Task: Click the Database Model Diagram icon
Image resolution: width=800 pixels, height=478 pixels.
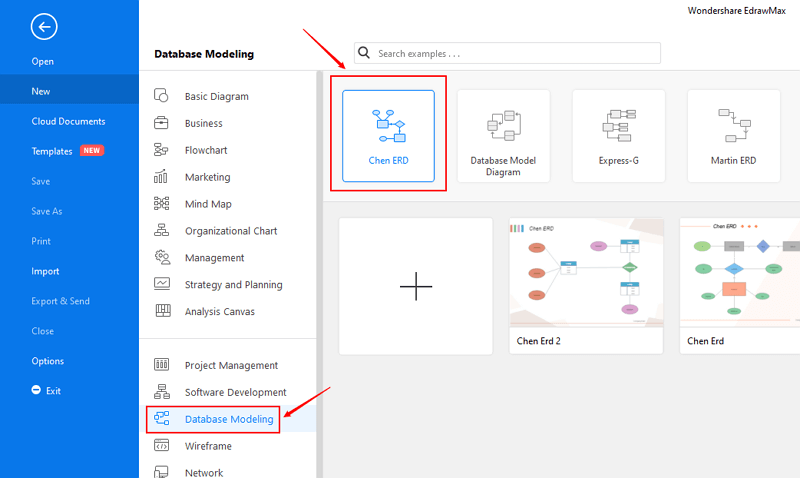Action: (504, 125)
